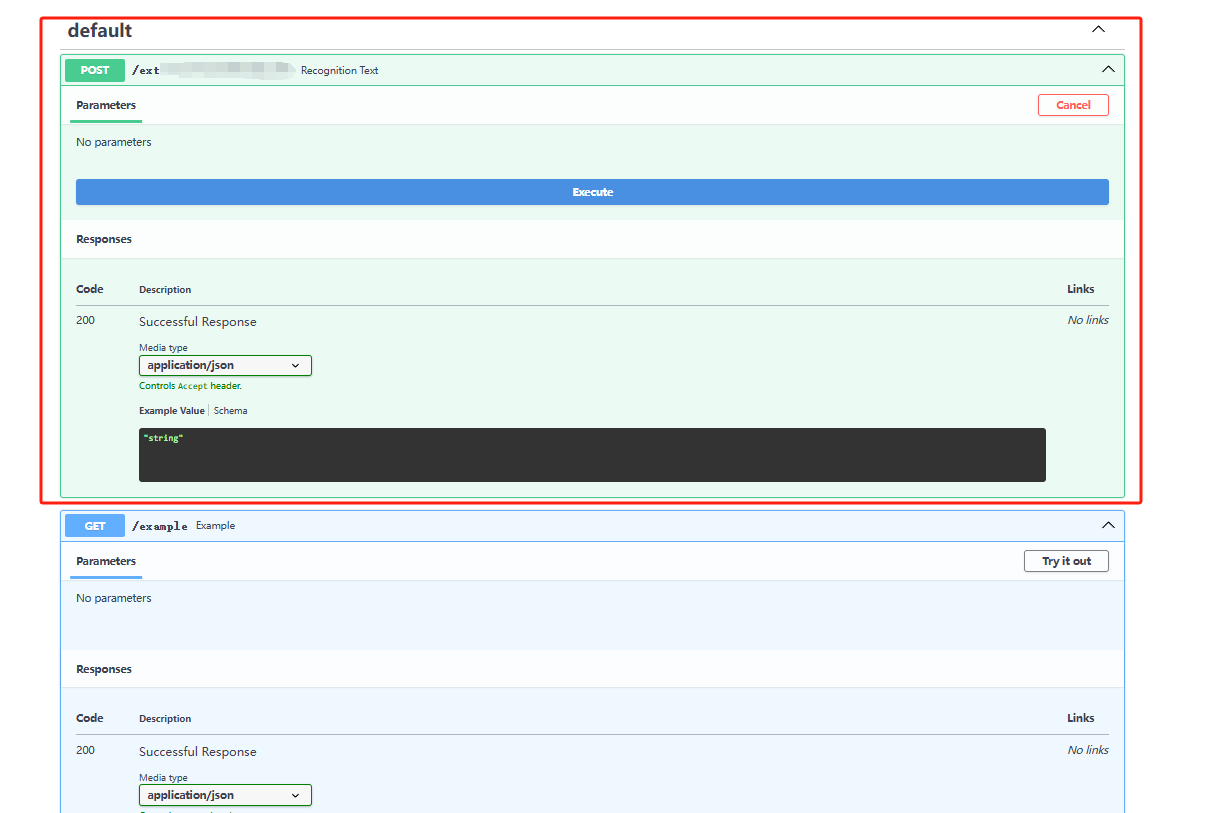Open Media type dropdown in POST responses
Image resolution: width=1227 pixels, height=813 pixels.
(225, 366)
